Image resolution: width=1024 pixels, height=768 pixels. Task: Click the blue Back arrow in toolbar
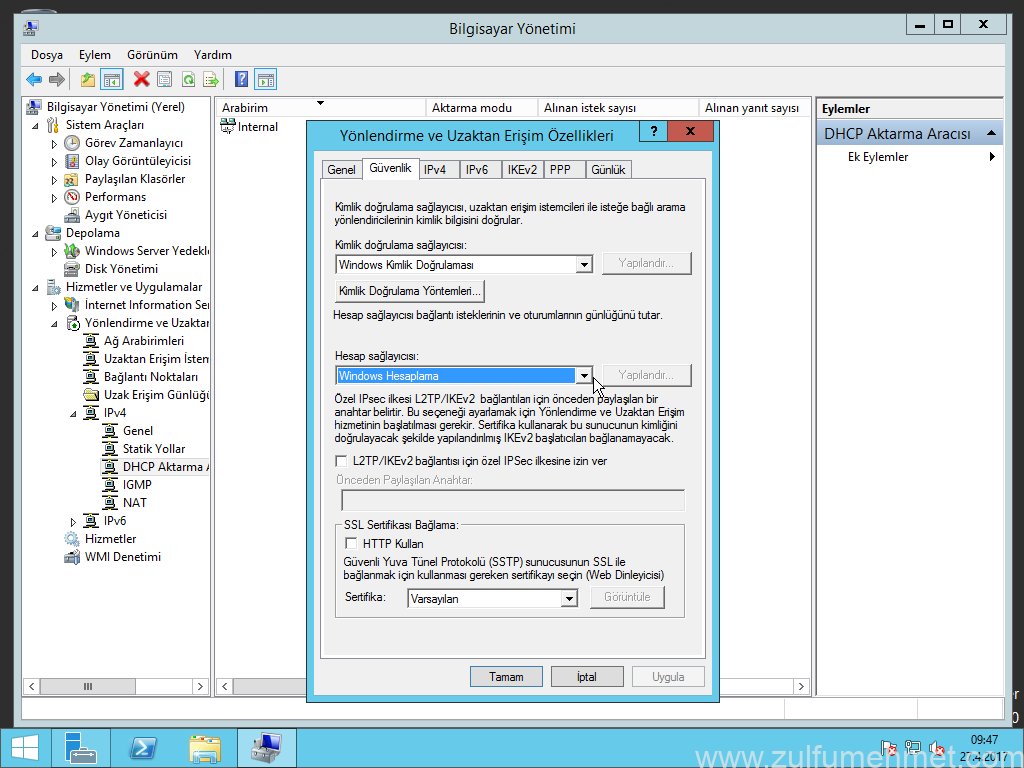pyautogui.click(x=34, y=80)
